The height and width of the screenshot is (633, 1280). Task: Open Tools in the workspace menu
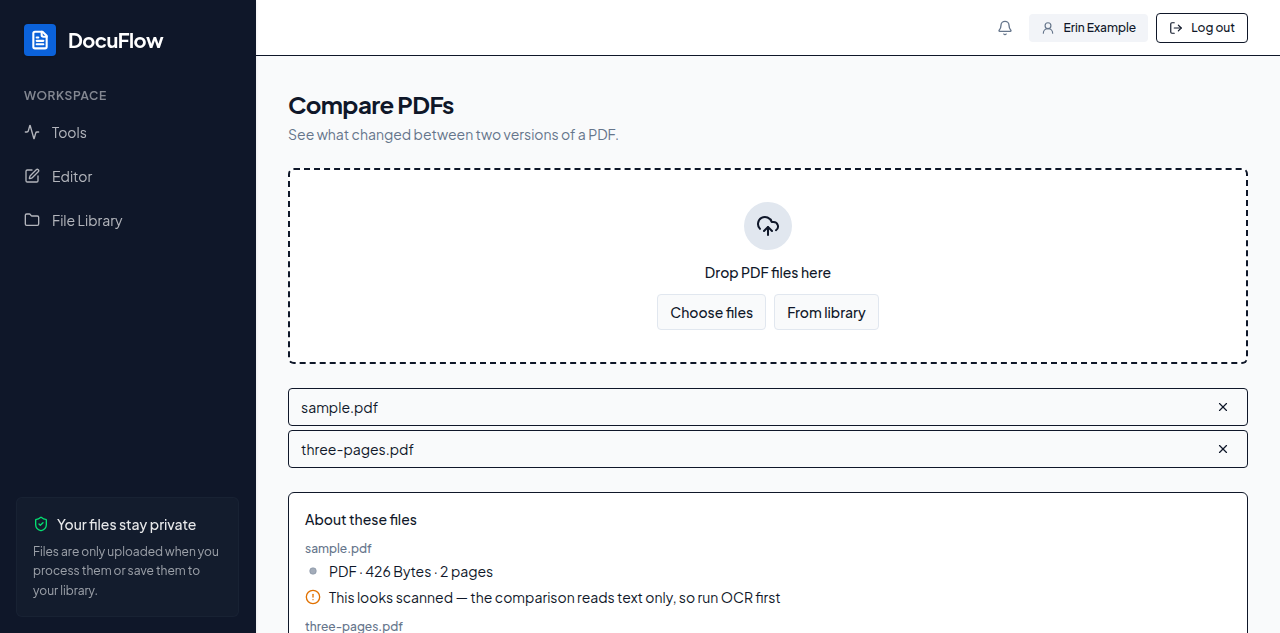point(128,132)
